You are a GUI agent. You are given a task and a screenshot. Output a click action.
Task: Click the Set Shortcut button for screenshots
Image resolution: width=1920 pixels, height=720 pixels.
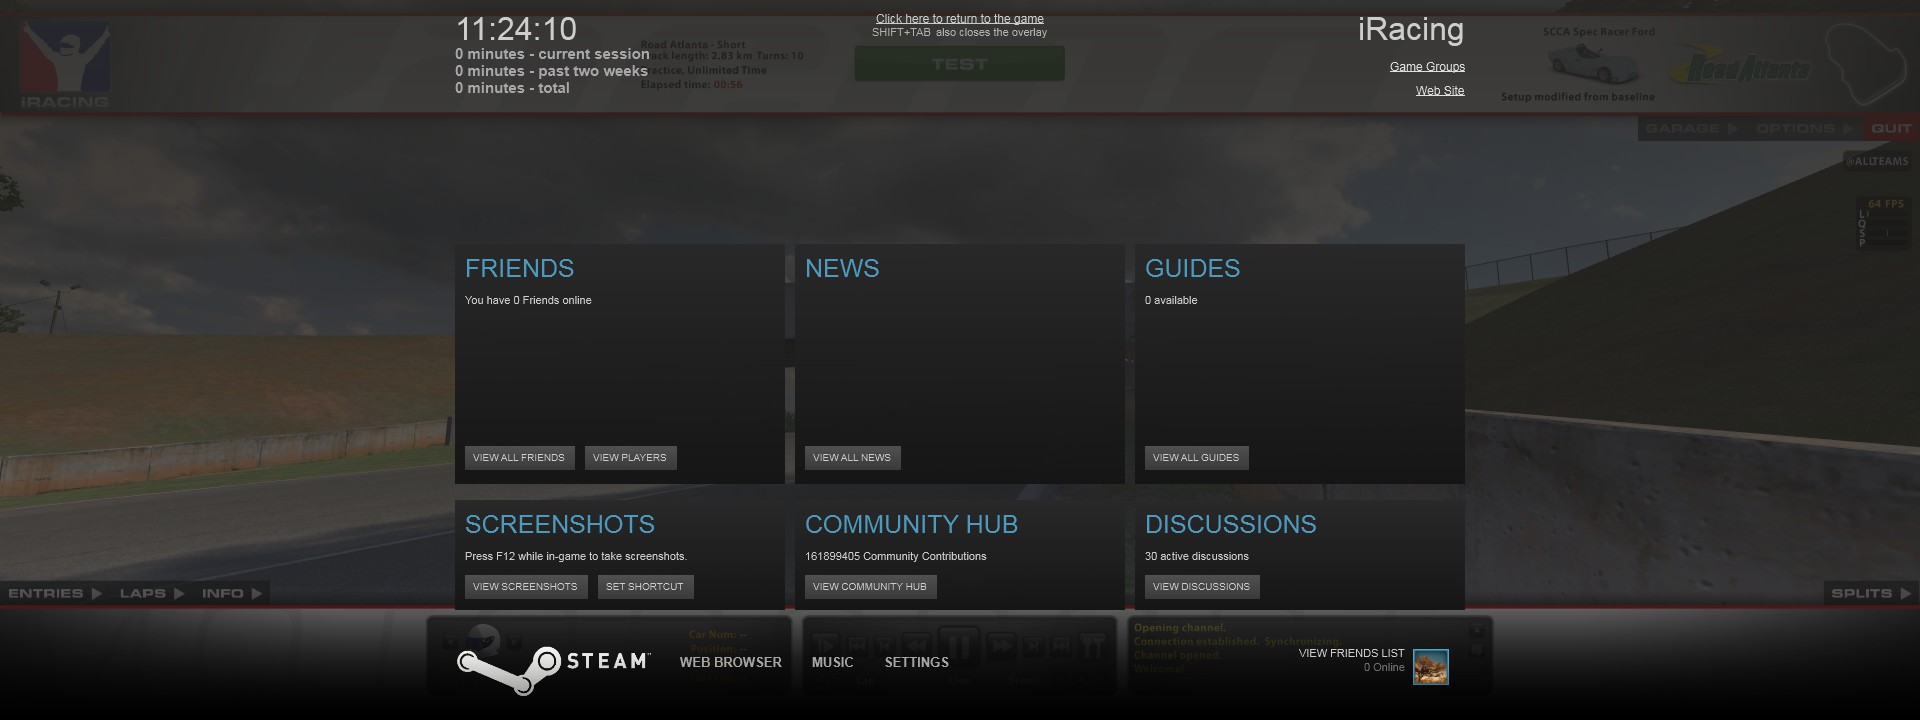coord(645,587)
